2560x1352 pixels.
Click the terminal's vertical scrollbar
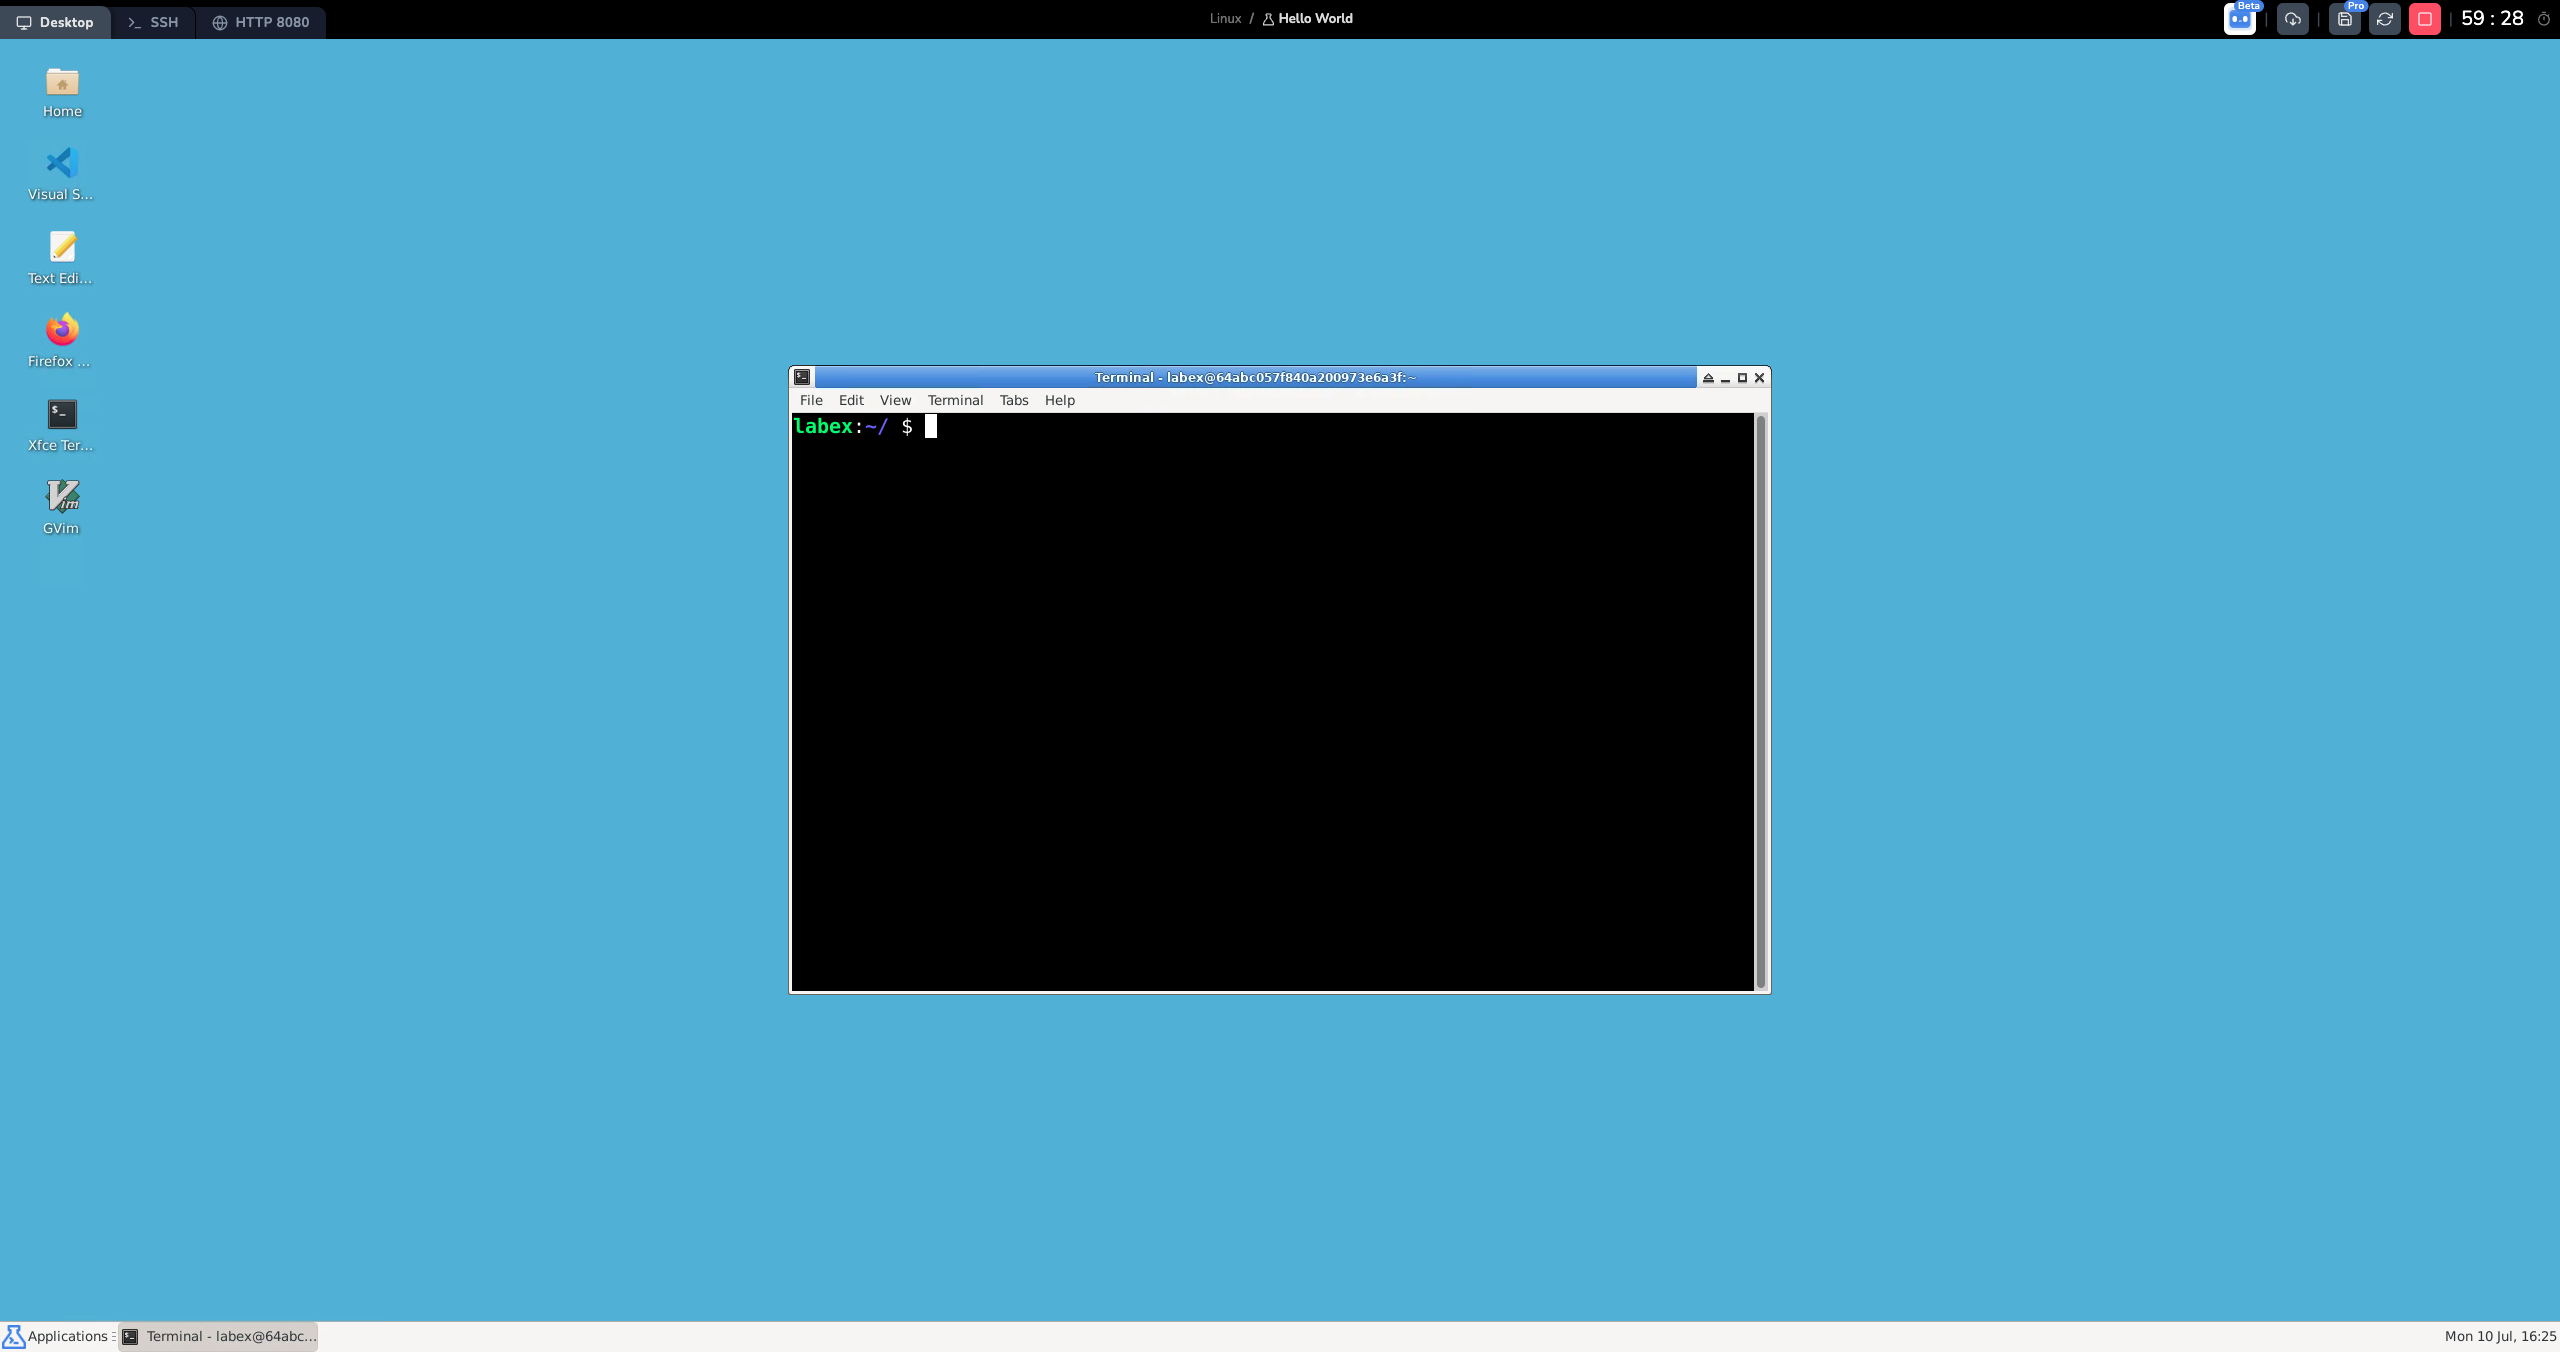tap(1760, 700)
